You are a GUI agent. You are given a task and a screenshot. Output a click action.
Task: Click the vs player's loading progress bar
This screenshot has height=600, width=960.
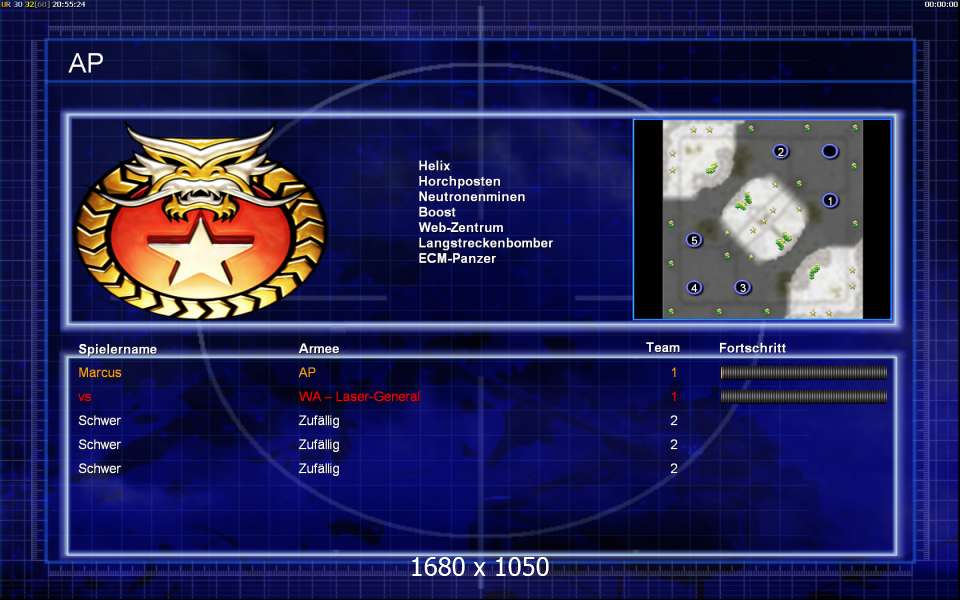click(x=804, y=397)
